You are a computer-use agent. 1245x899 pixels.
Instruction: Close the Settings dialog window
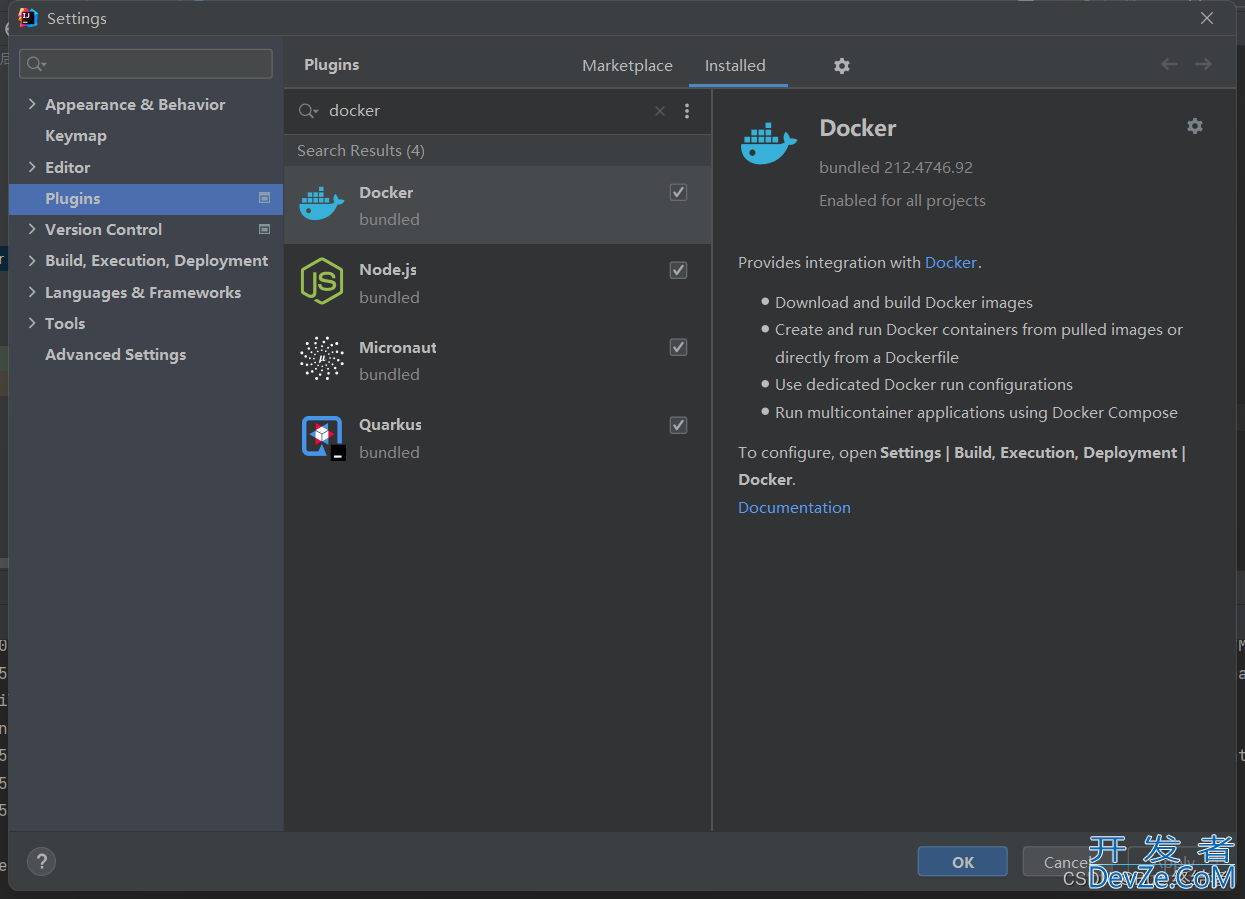[1207, 18]
